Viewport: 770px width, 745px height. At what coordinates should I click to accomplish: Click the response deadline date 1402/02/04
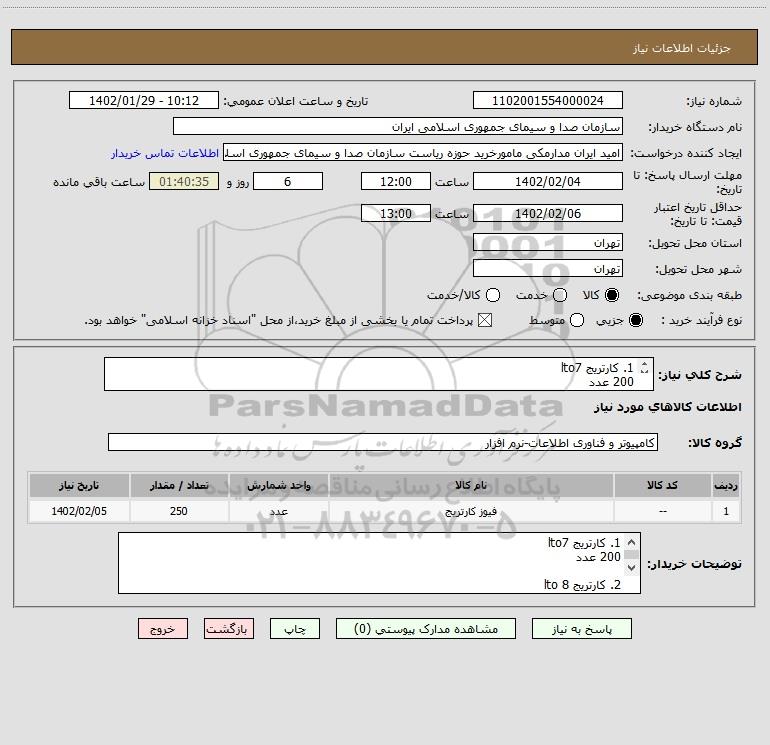pos(548,181)
